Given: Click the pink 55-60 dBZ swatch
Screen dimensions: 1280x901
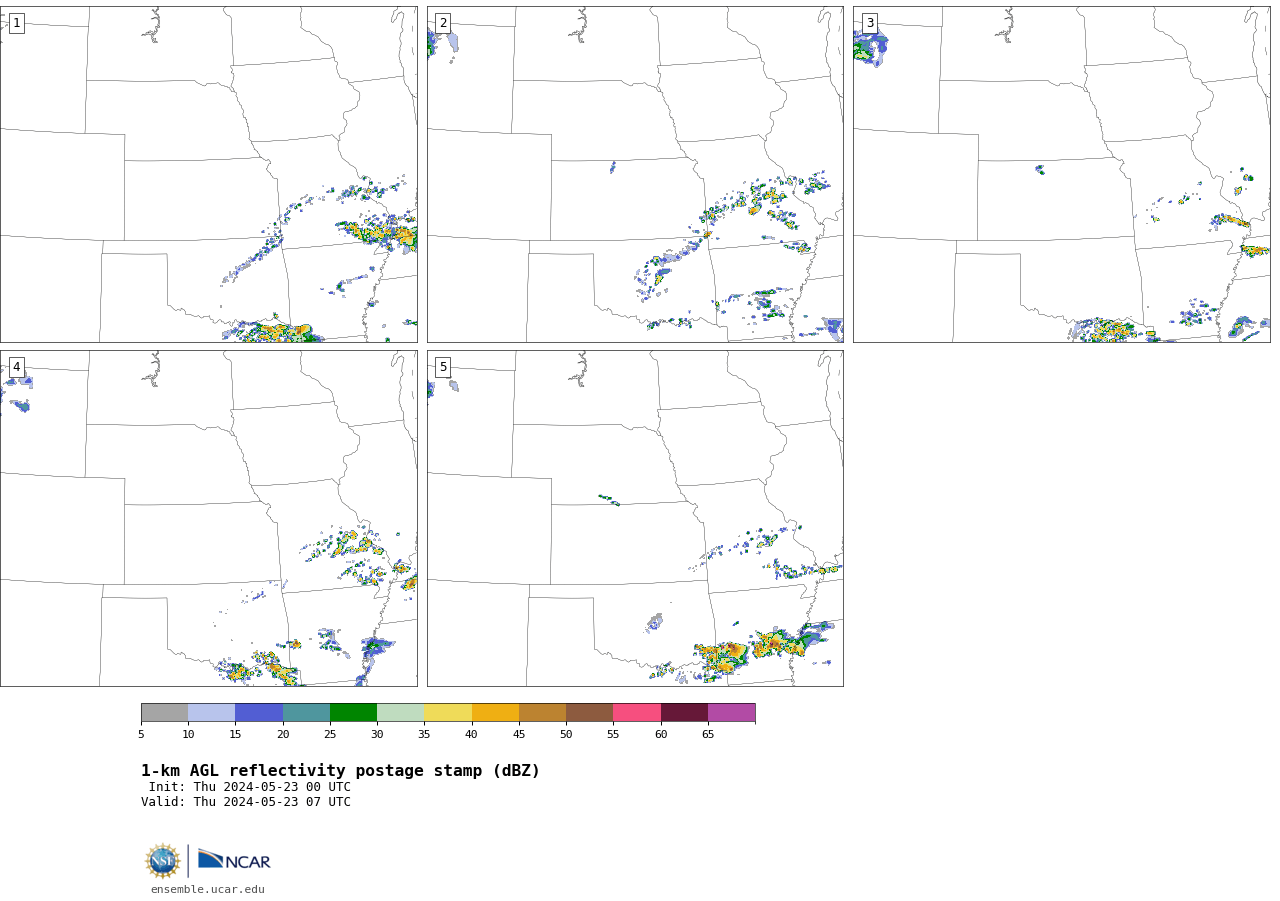Looking at the screenshot, I should 637,713.
